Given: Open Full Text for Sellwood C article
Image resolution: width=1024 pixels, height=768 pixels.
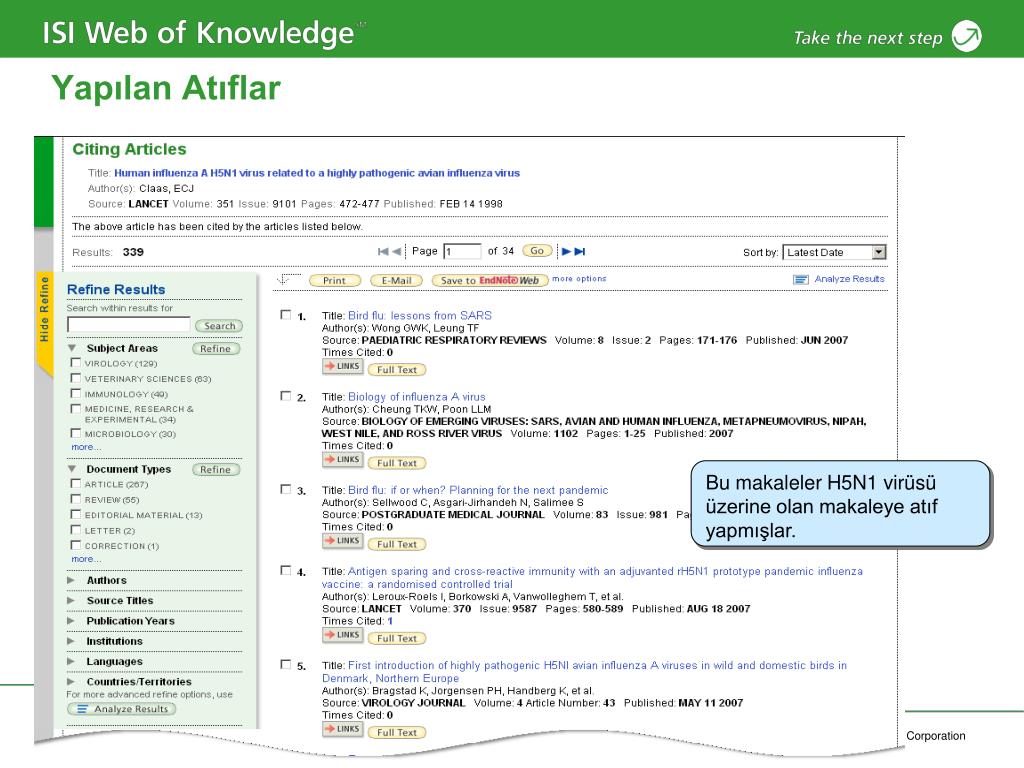Looking at the screenshot, I should coord(396,544).
